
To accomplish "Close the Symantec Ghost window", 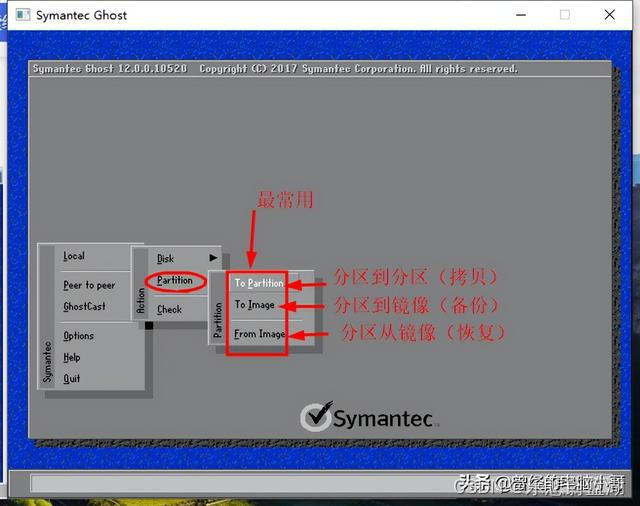I will pyautogui.click(x=610, y=15).
